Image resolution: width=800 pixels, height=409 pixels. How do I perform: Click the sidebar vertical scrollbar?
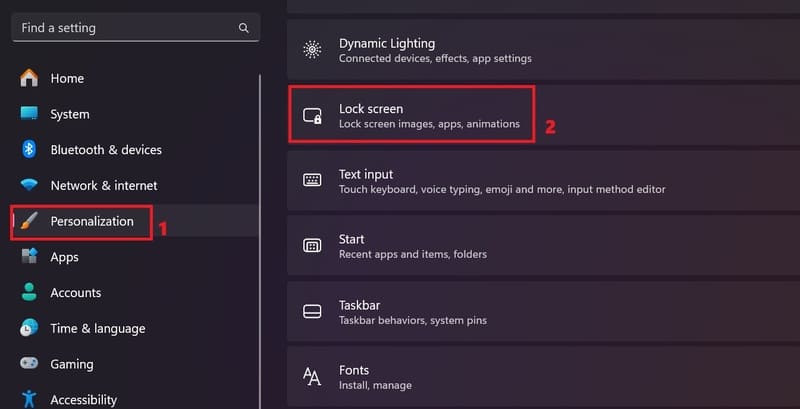tap(260, 242)
